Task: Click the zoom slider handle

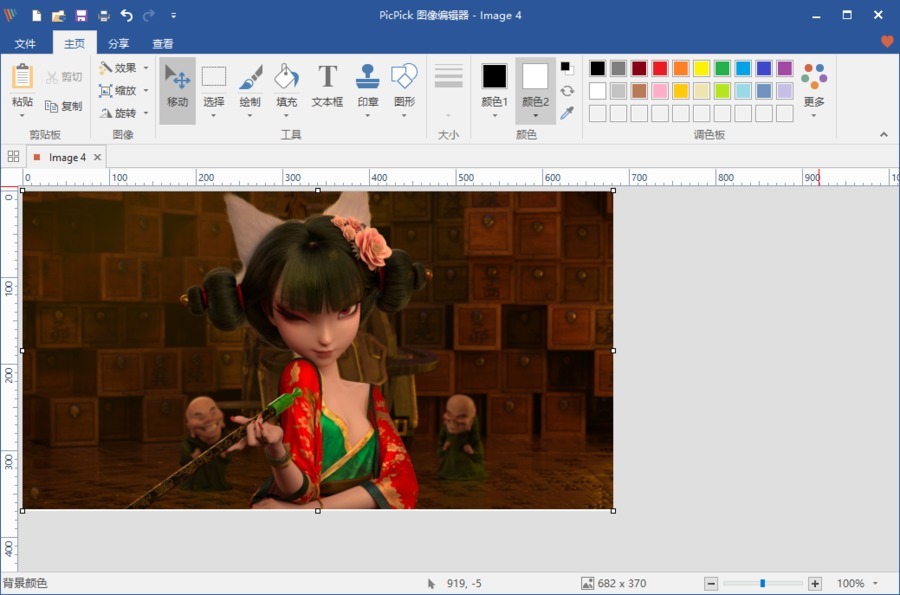Action: pos(762,583)
